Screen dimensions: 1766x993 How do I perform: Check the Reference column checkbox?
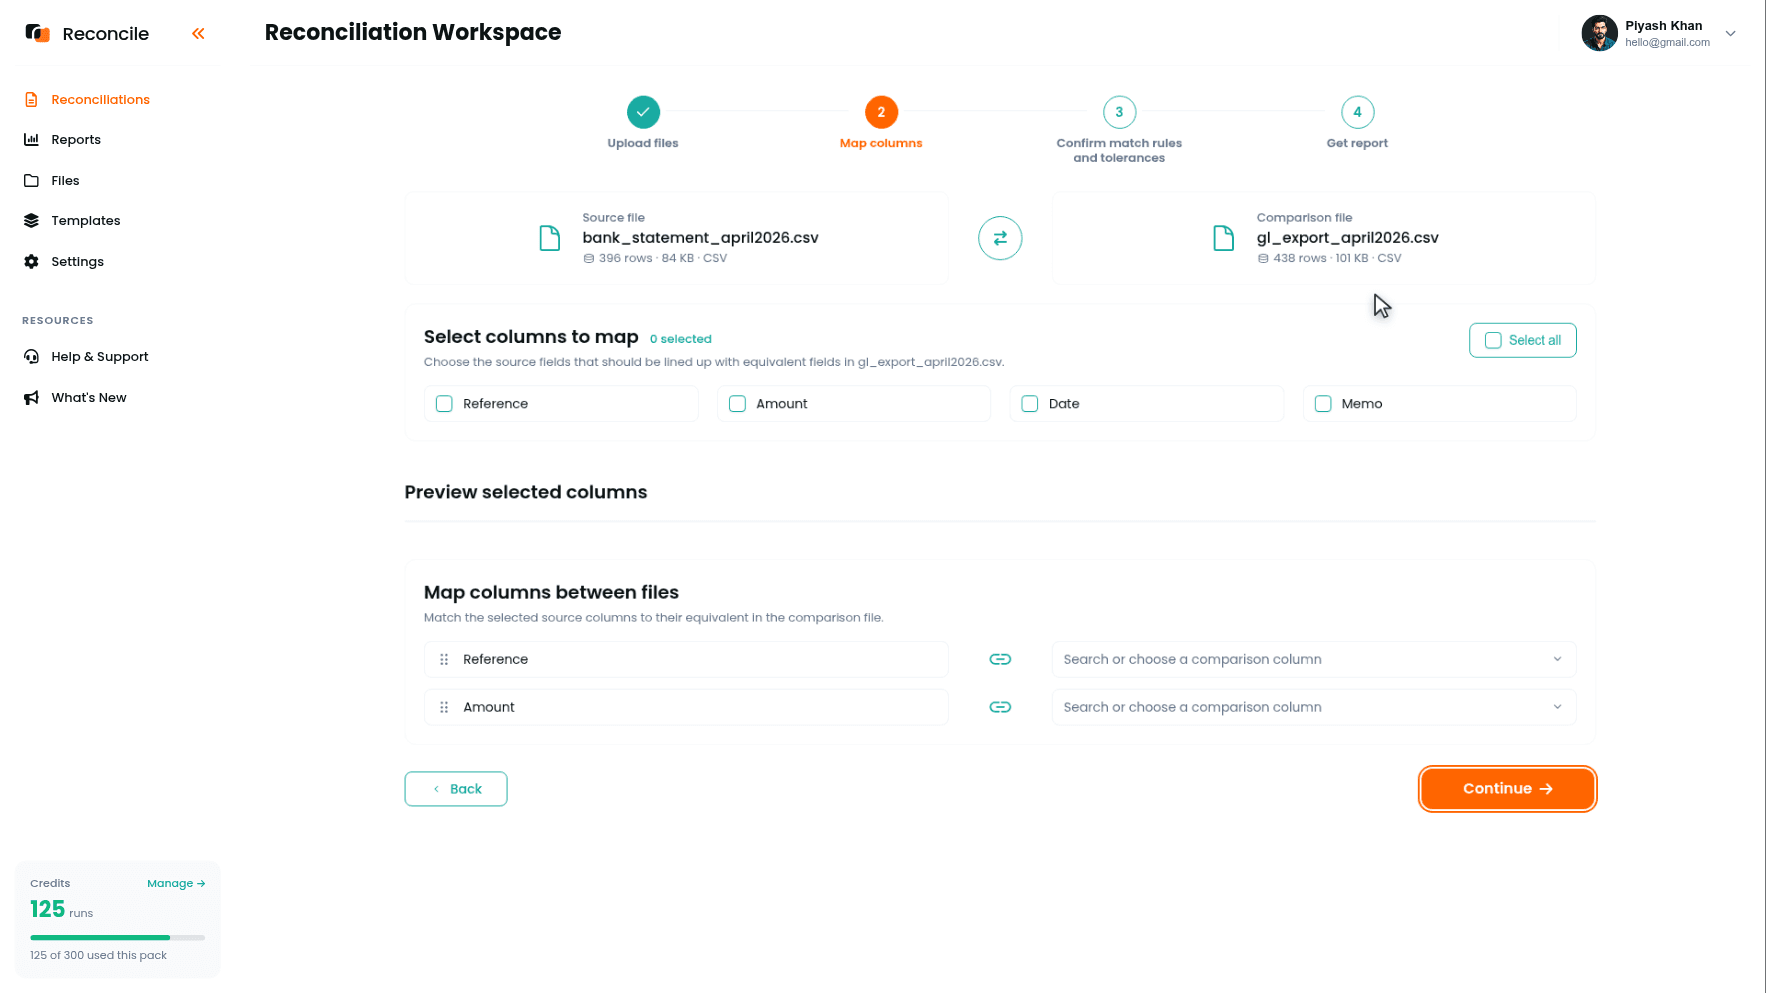click(x=445, y=404)
